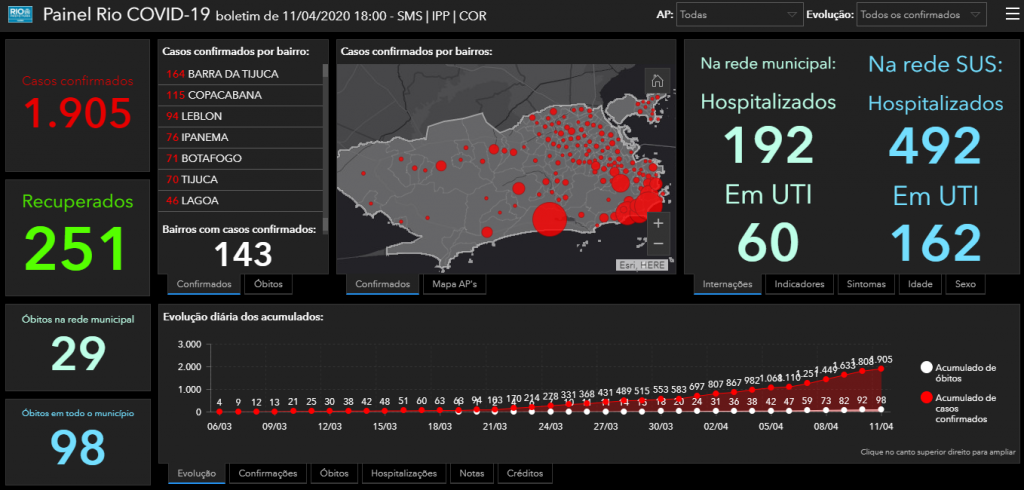1024x490 pixels.
Task: Click the Rio Prefeitura logo
Action: tap(18, 15)
